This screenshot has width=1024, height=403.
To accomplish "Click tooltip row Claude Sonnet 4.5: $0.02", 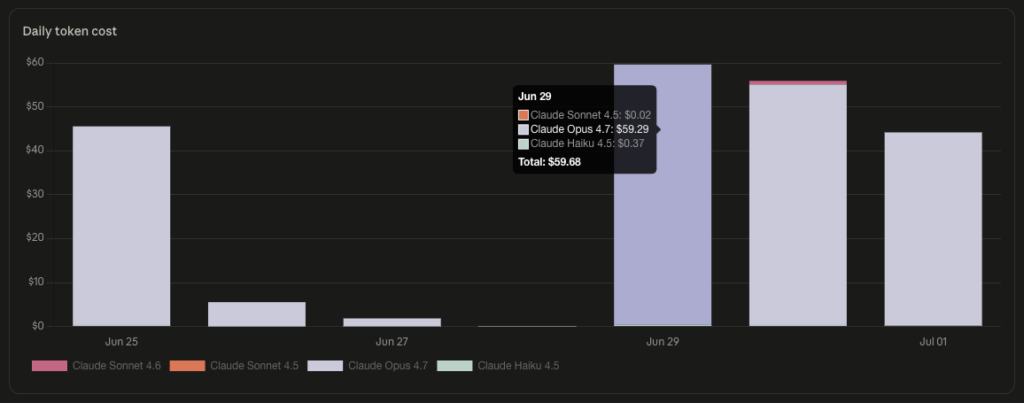I will [x=584, y=115].
